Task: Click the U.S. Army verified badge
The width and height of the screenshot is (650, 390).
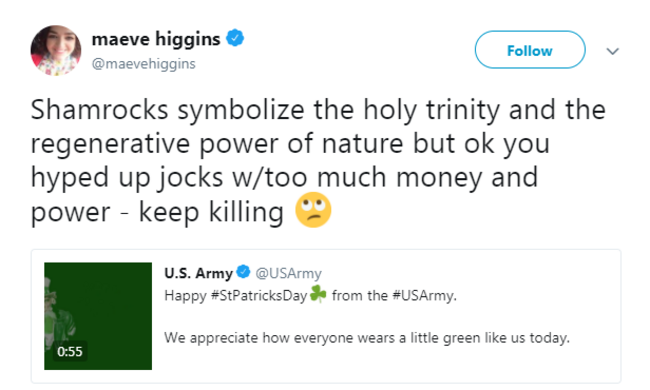Action: pos(243,272)
